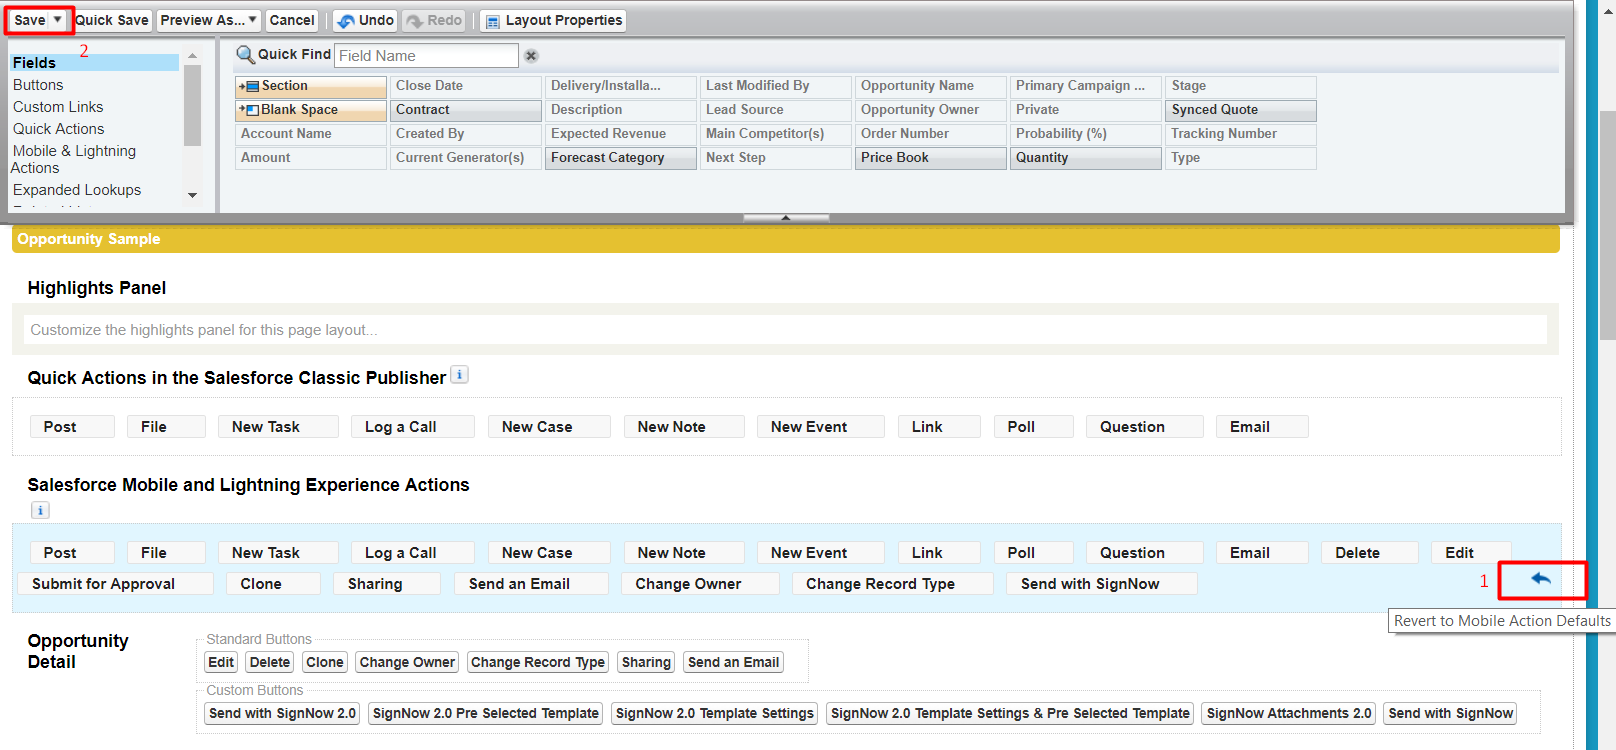Focus the Quick Find field name input
Viewport: 1616px width, 750px height.
pyautogui.click(x=426, y=56)
